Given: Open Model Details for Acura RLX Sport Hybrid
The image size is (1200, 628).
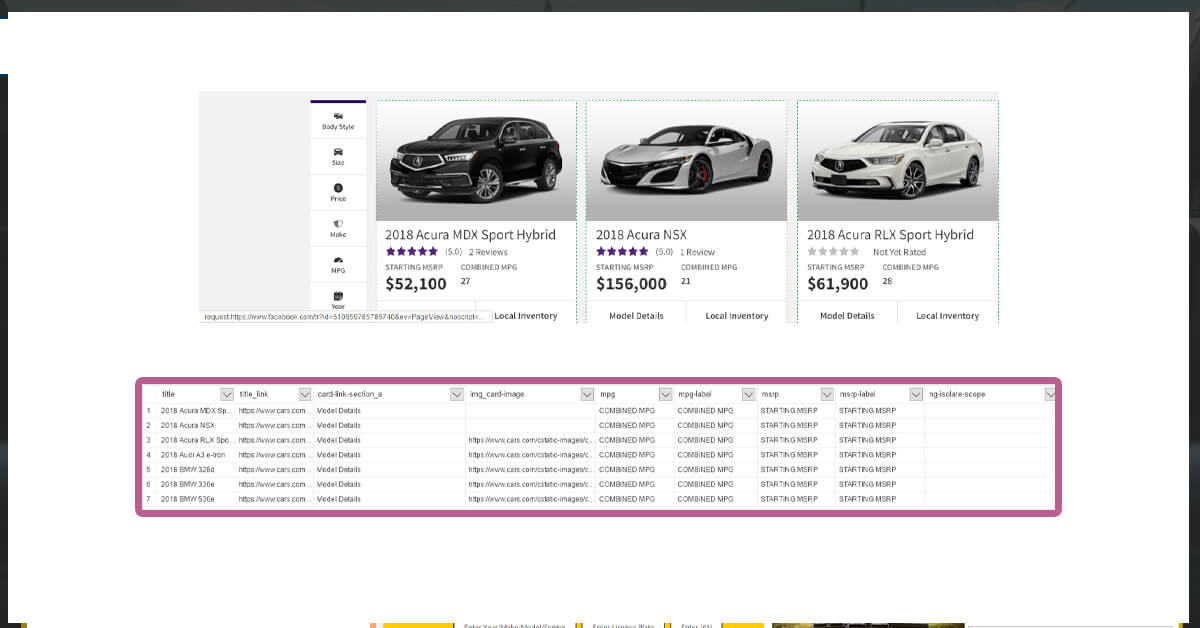Looking at the screenshot, I should [x=847, y=316].
